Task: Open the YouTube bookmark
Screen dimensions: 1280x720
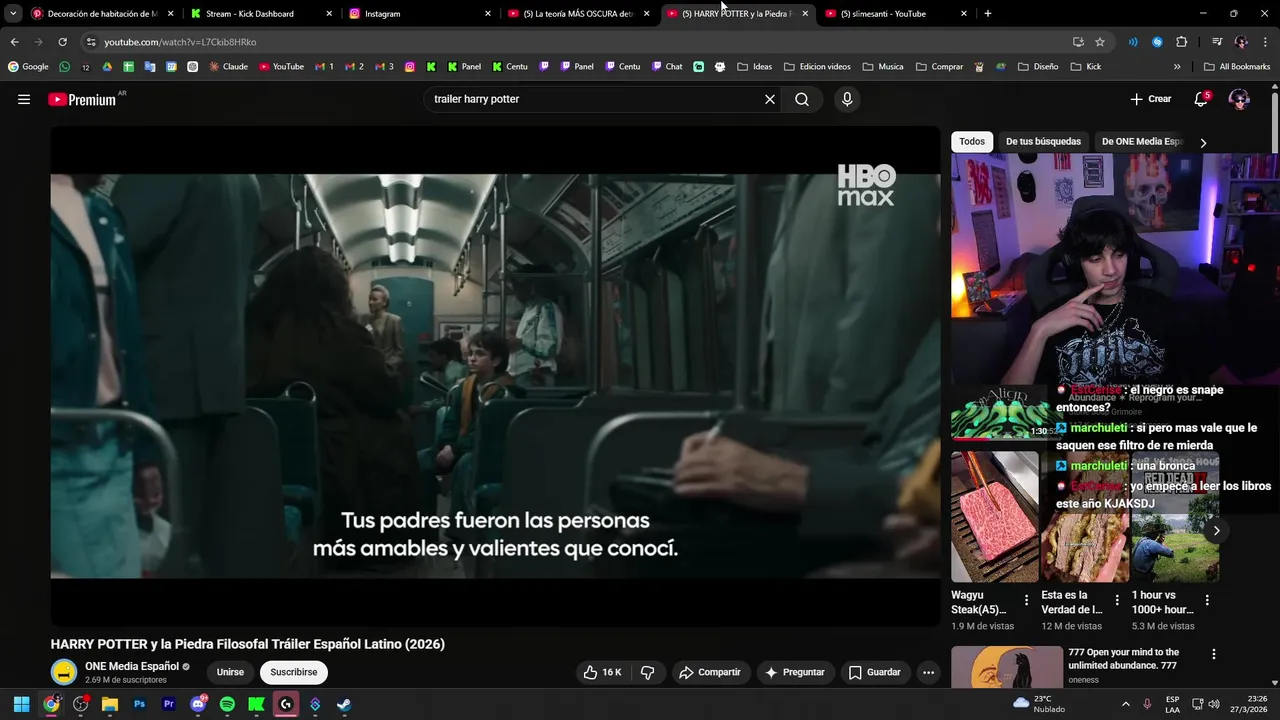Action: 281,67
